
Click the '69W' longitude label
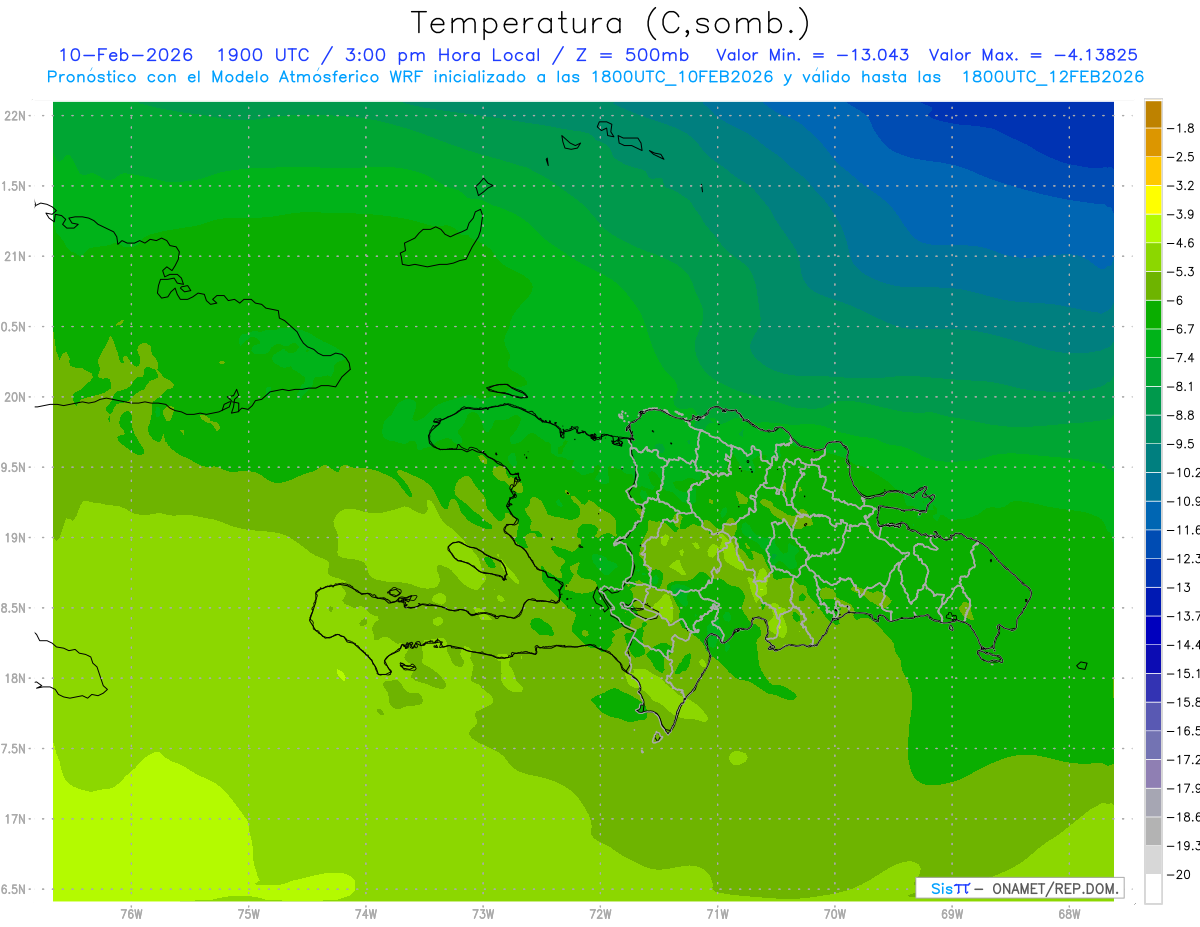tap(952, 913)
